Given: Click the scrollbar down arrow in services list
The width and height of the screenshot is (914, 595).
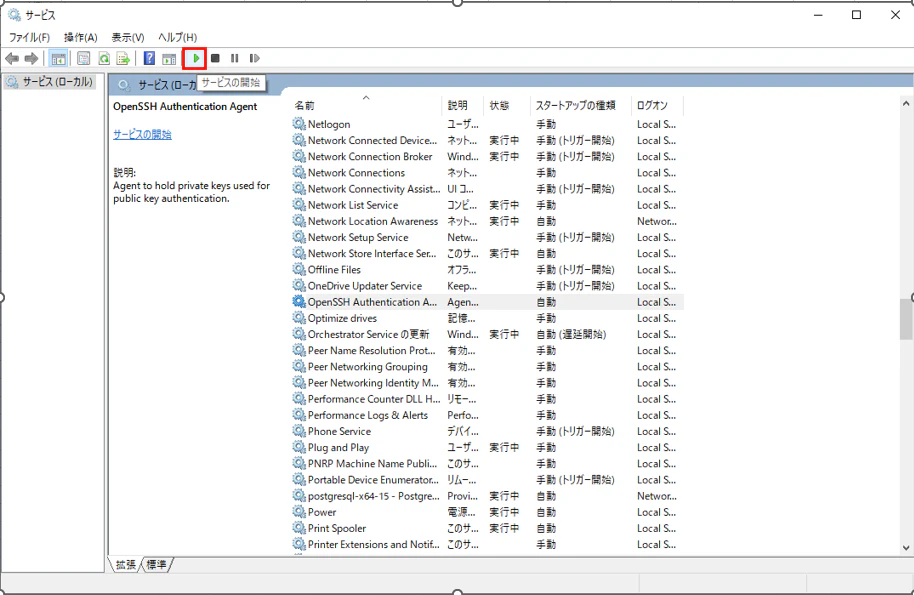Looking at the screenshot, I should tap(906, 547).
